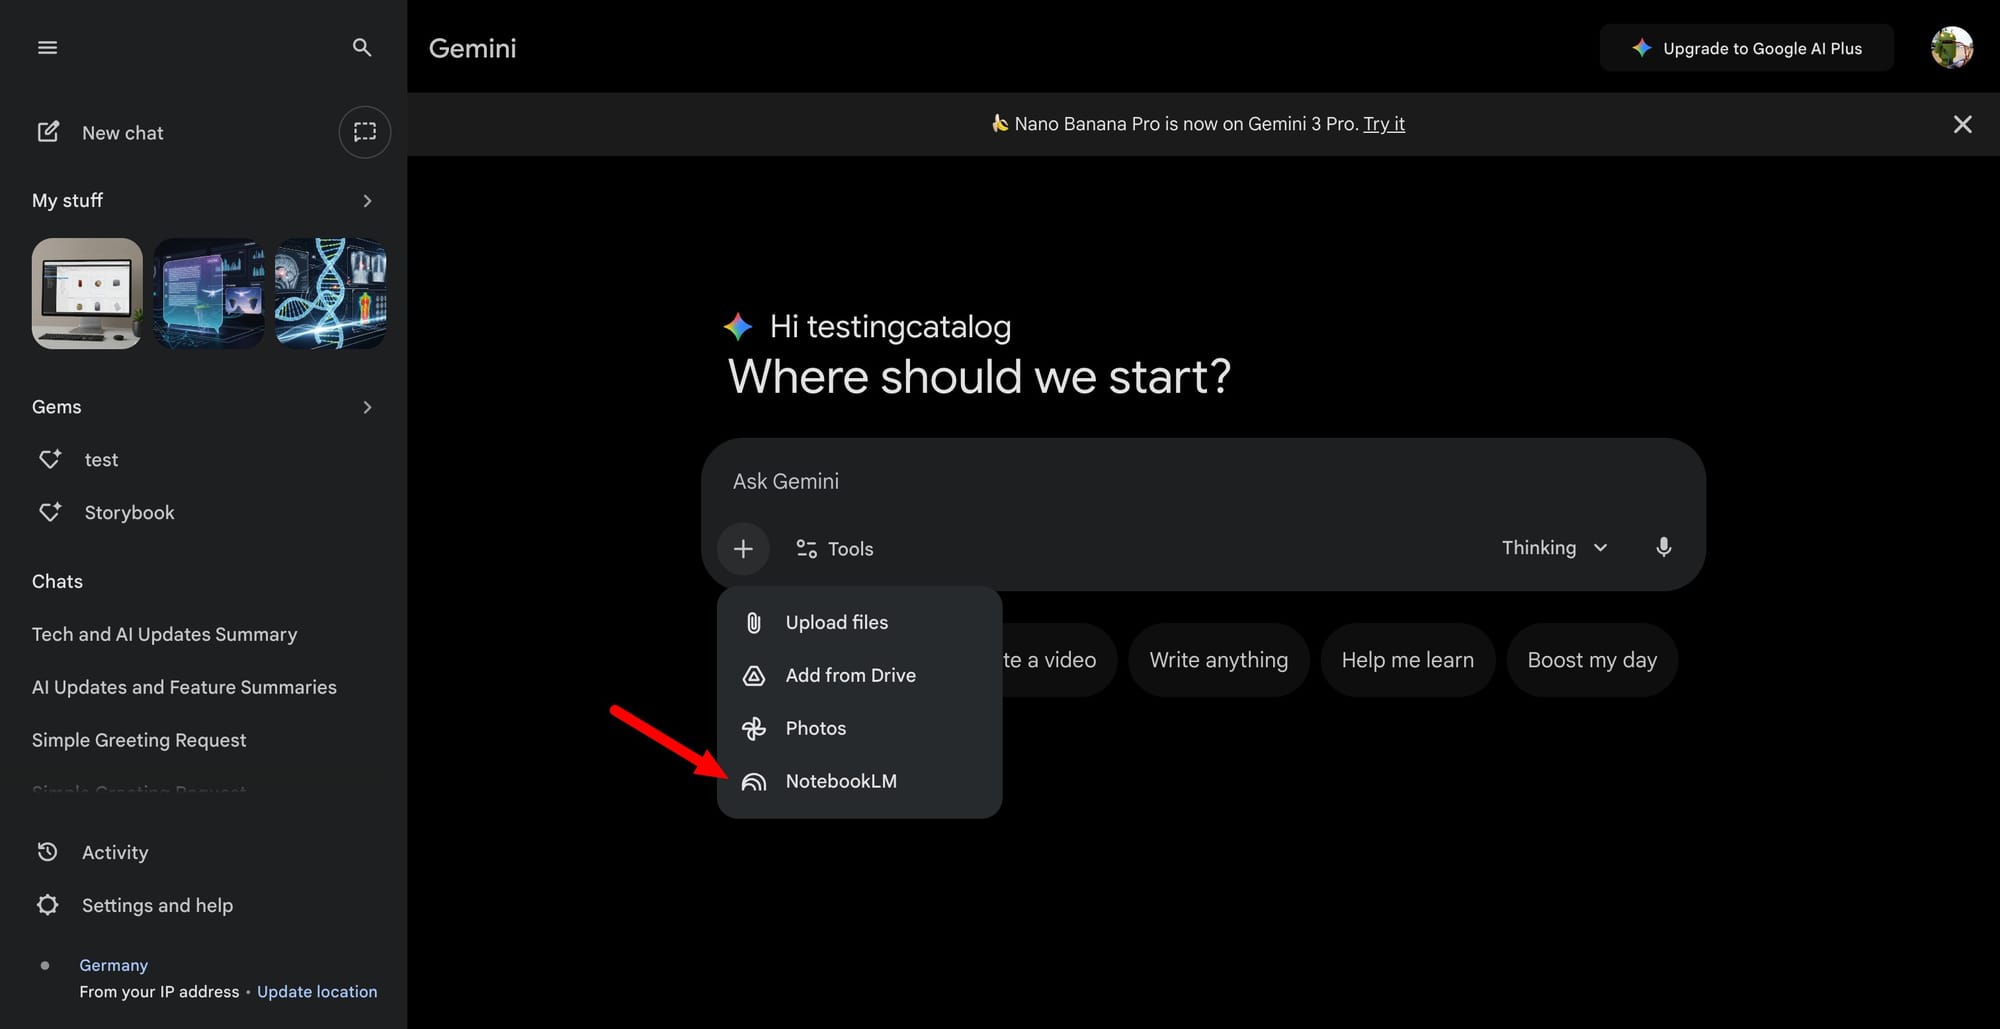Expand the Gems section
Viewport: 2000px width, 1029px height.
[367, 407]
